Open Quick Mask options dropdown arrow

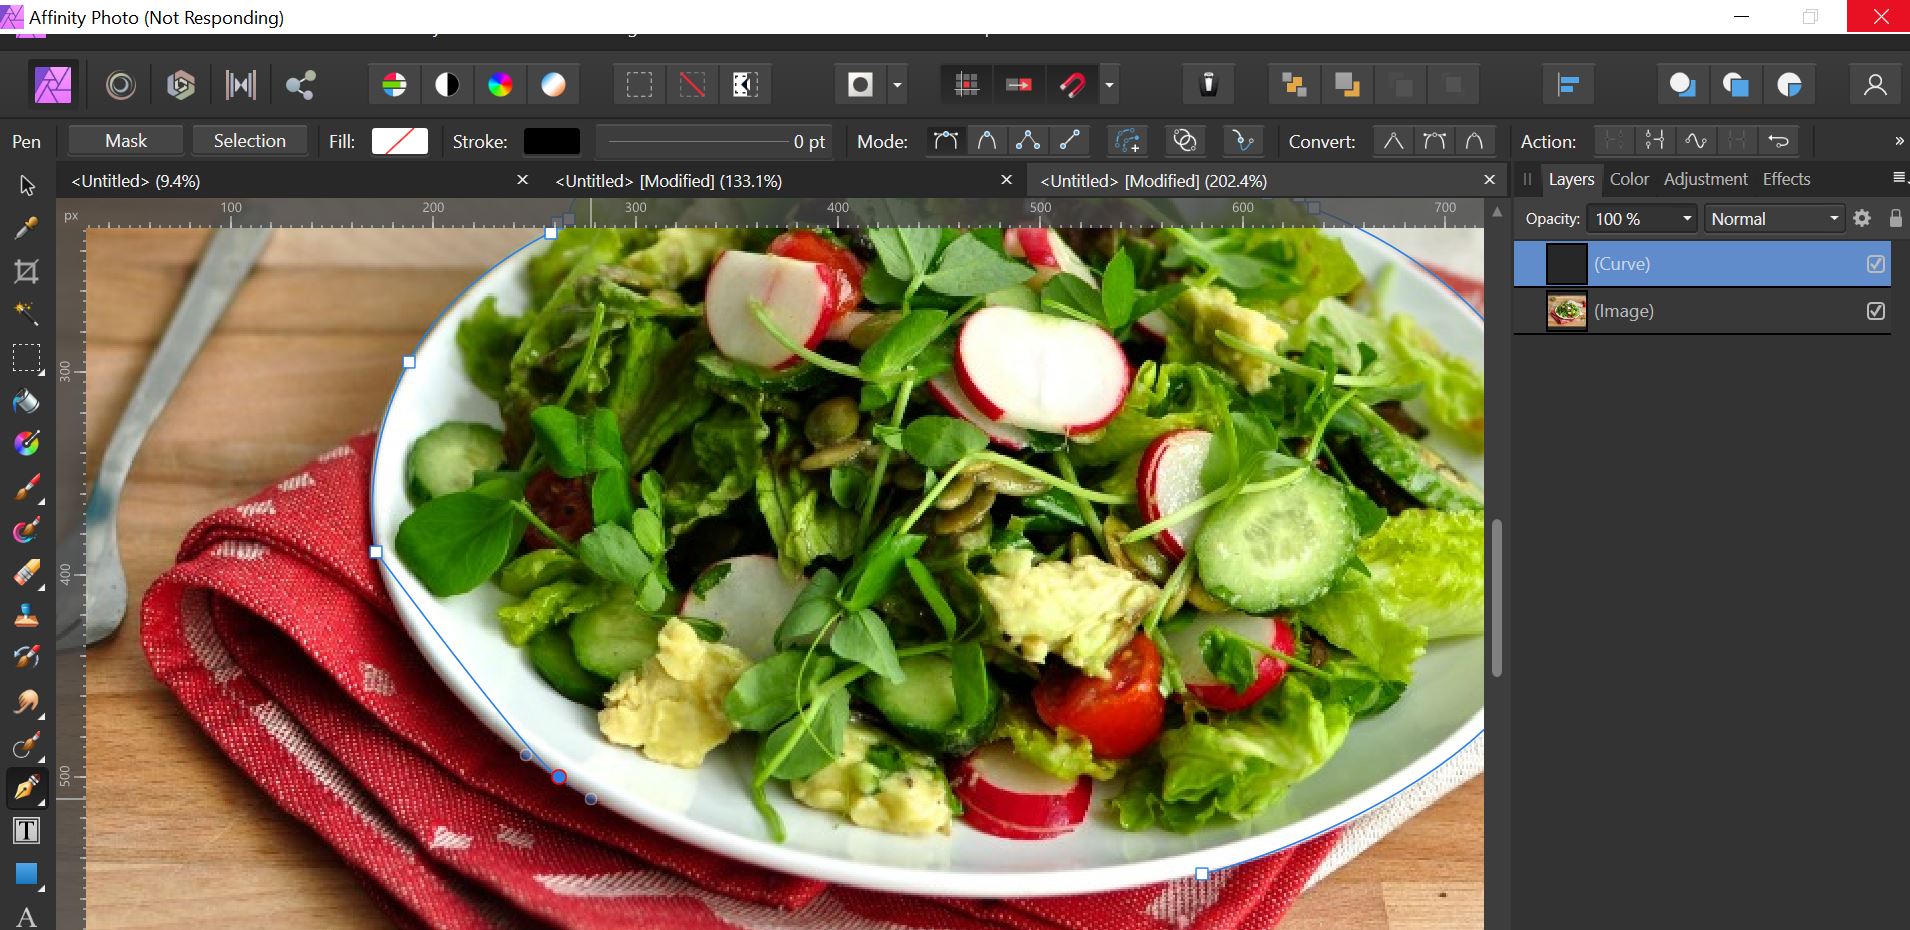[897, 85]
